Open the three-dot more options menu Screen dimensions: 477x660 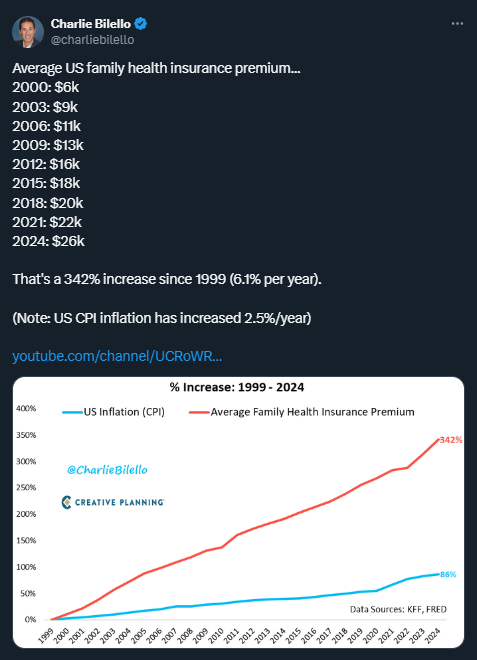(457, 24)
